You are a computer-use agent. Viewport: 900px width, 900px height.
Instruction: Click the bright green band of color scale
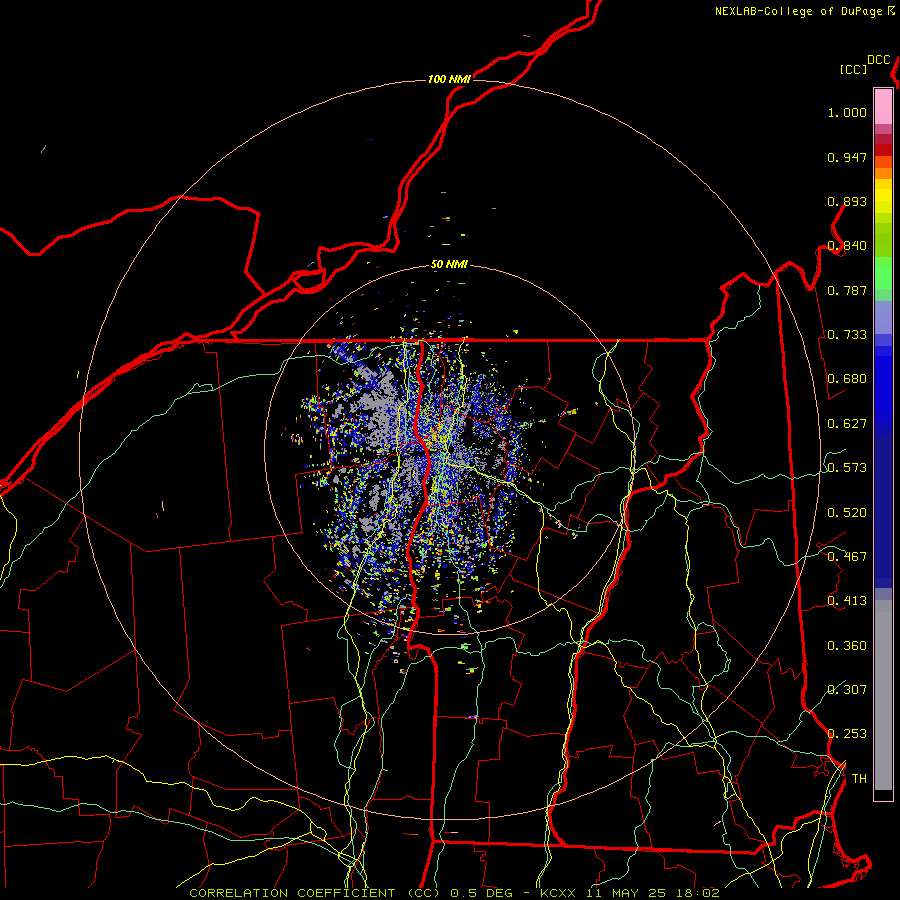tap(883, 273)
